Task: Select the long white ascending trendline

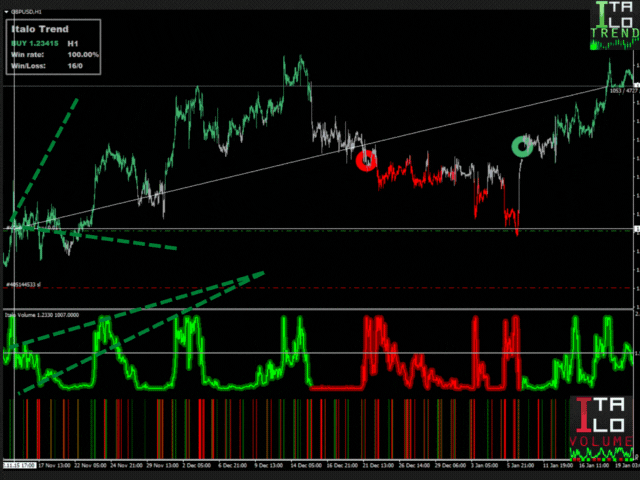Action: pyautogui.click(x=310, y=158)
